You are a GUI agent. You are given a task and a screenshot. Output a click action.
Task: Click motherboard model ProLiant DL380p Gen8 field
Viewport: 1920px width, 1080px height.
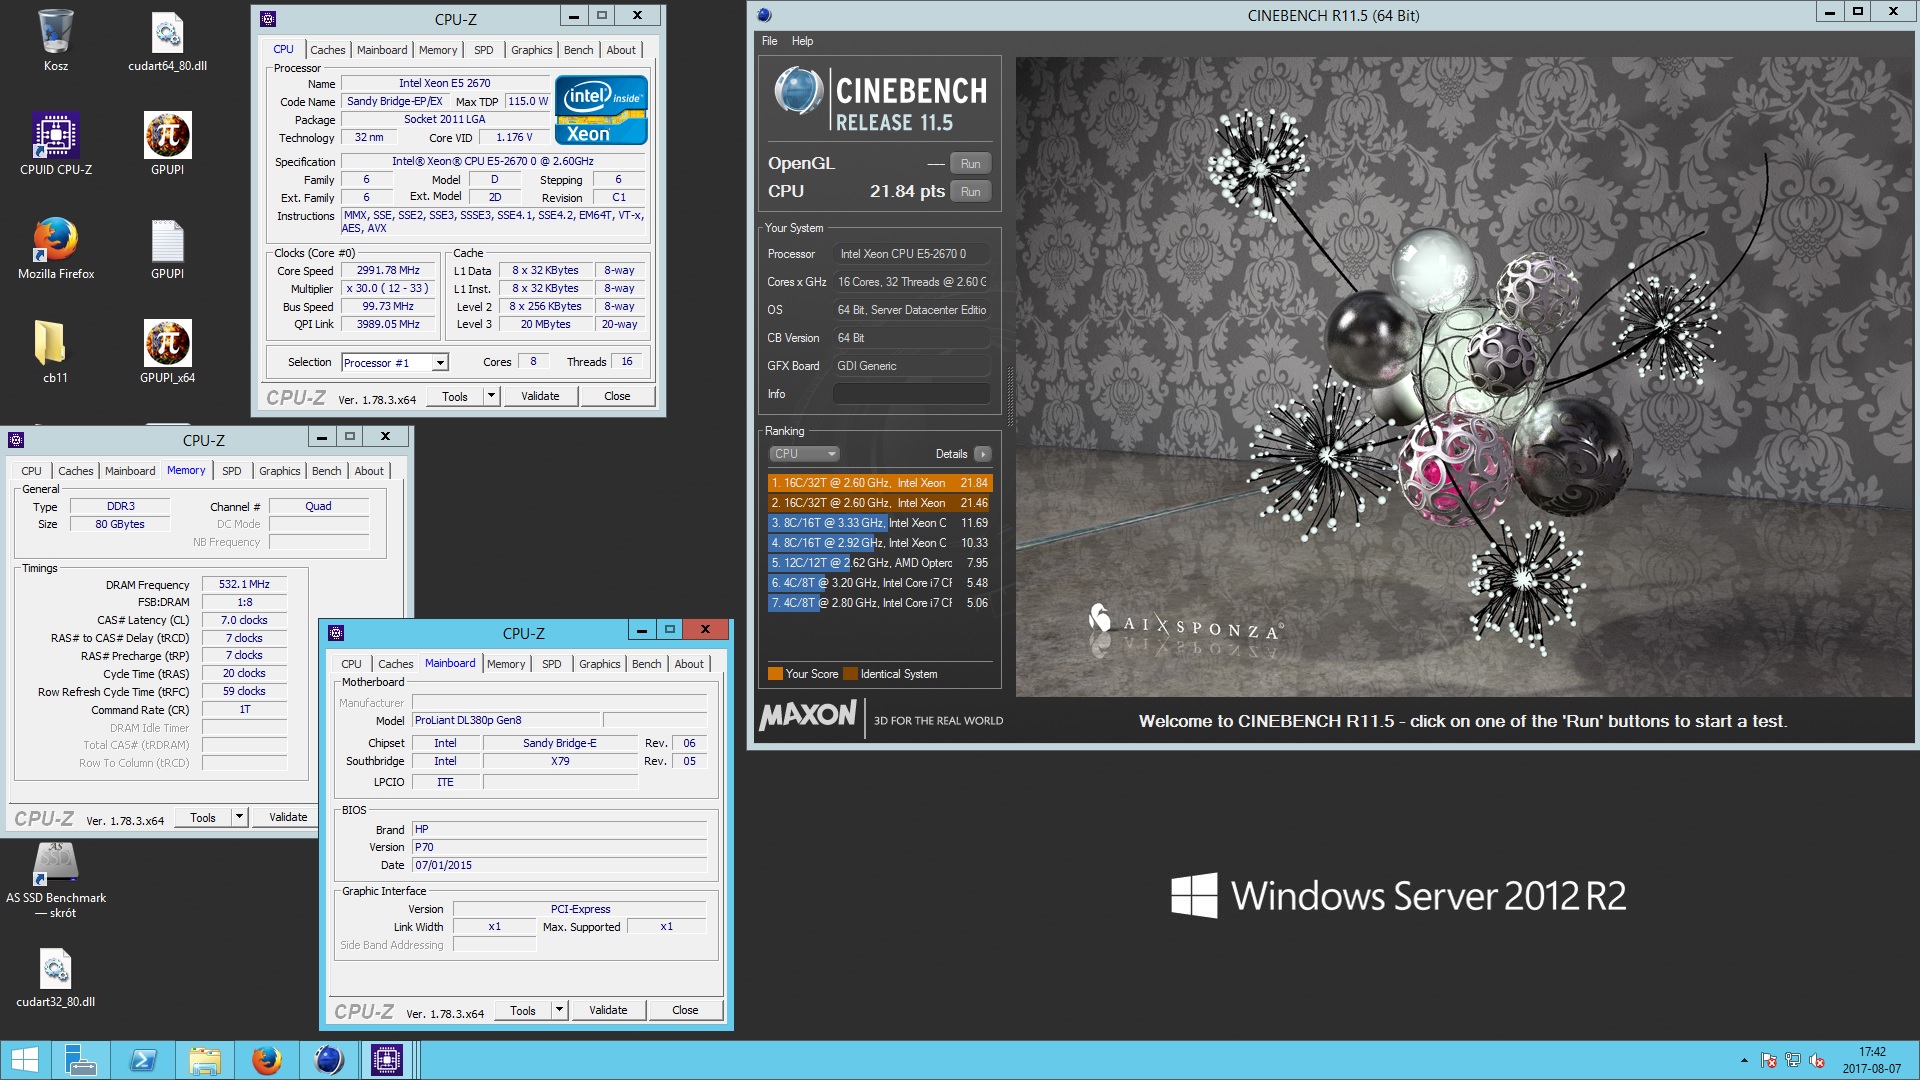(x=506, y=720)
